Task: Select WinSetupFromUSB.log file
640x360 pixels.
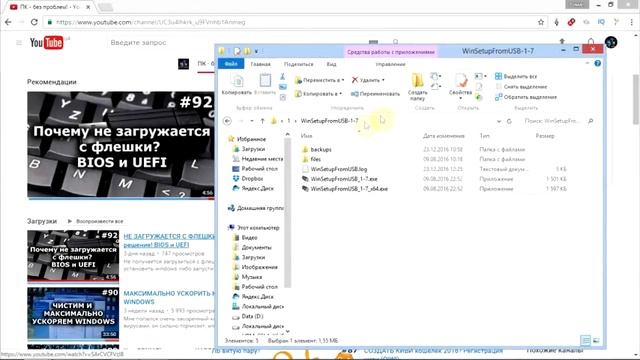Action: pyautogui.click(x=339, y=169)
